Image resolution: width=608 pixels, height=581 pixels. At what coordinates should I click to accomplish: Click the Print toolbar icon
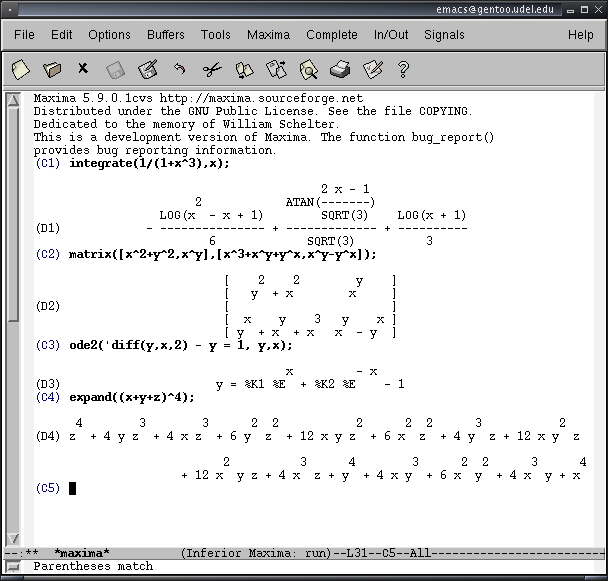point(340,69)
